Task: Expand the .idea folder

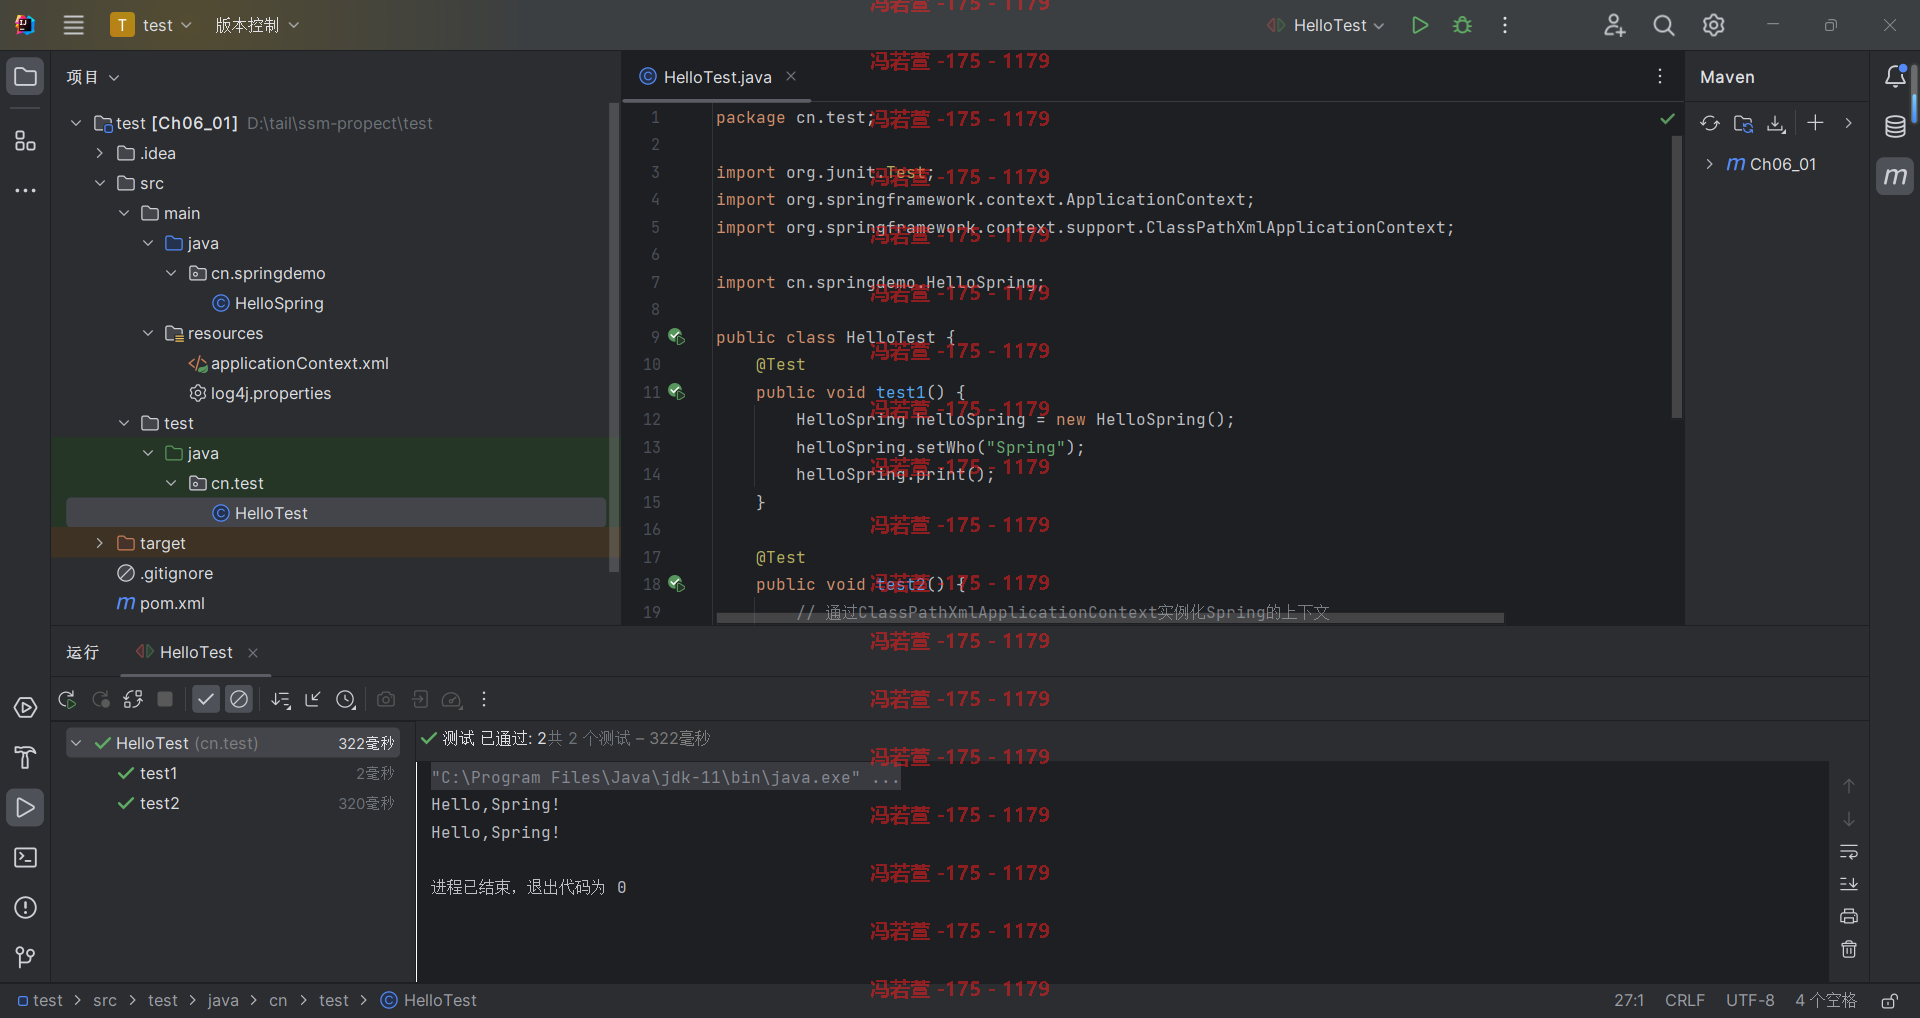Action: [x=100, y=153]
